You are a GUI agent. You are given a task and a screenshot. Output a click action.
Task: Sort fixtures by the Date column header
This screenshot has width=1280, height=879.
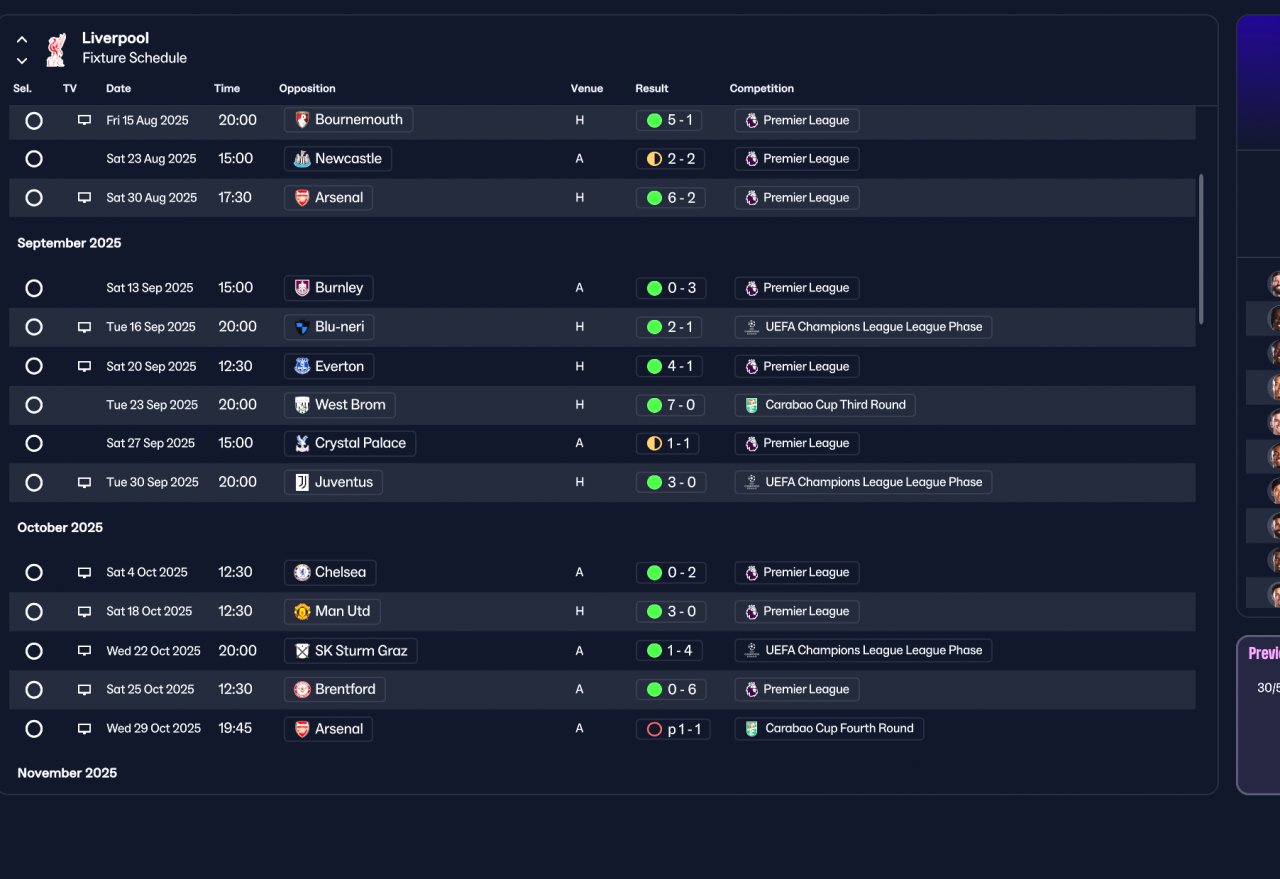coord(119,89)
